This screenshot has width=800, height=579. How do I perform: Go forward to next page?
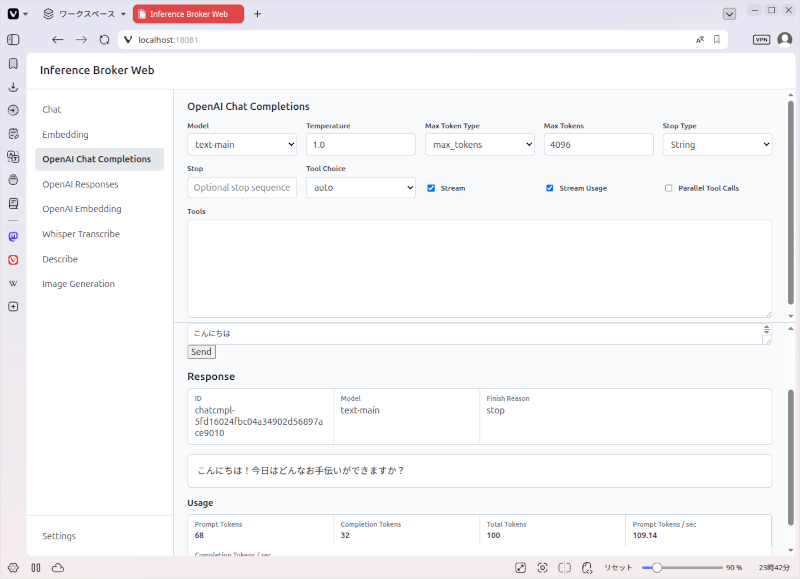pyautogui.click(x=81, y=40)
